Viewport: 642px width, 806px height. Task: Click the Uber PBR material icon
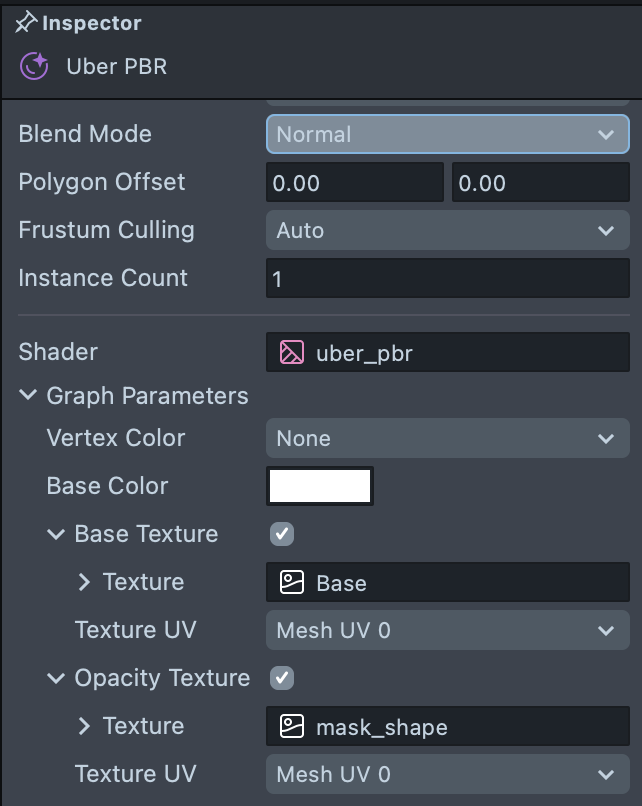[x=35, y=67]
